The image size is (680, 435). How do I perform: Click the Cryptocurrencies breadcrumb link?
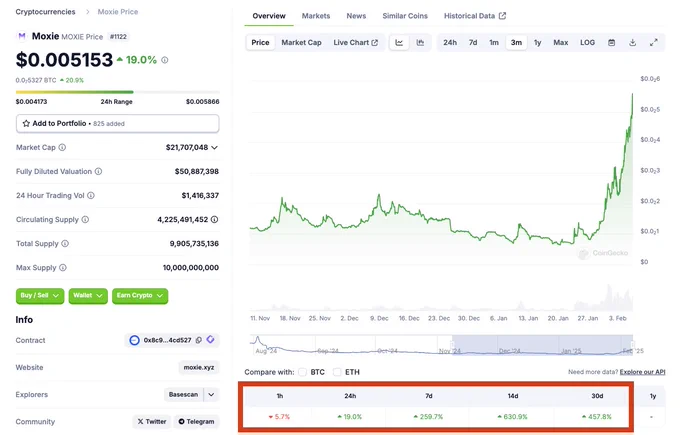tap(46, 12)
